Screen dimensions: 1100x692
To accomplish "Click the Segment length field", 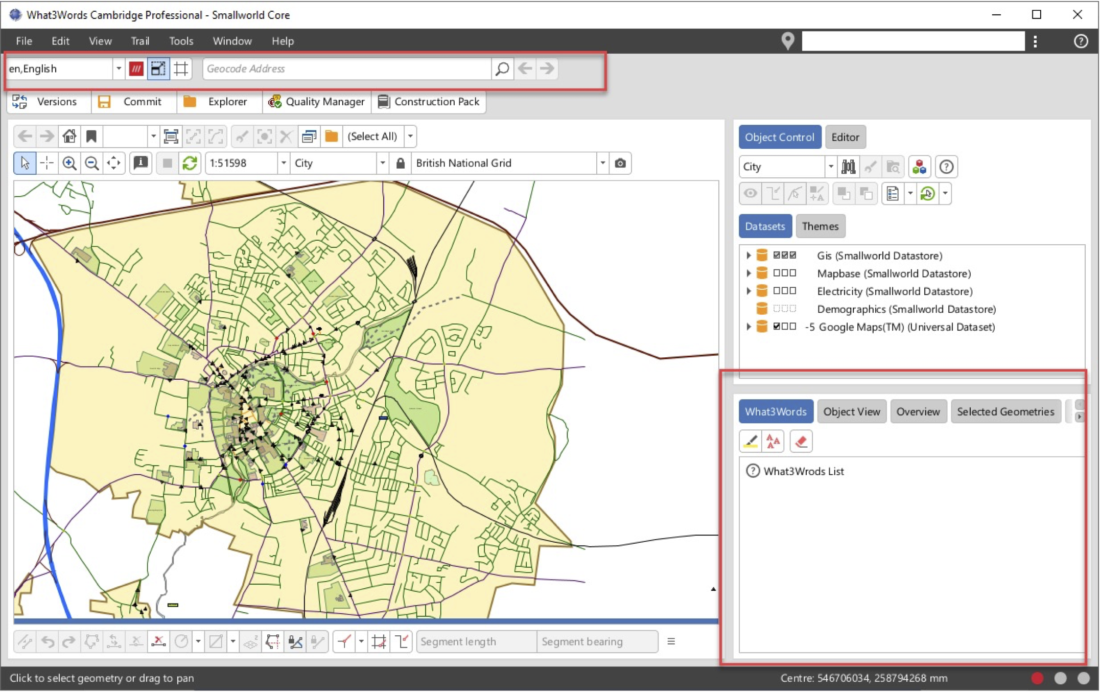I will (x=476, y=641).
